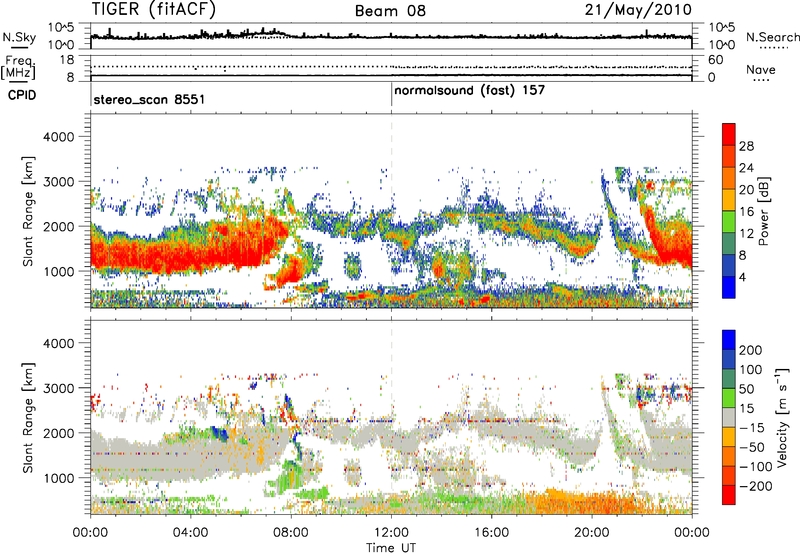The height and width of the screenshot is (554, 800).
Task: Click the 'Freq. [MHz]' axis label
Action: [x=19, y=68]
